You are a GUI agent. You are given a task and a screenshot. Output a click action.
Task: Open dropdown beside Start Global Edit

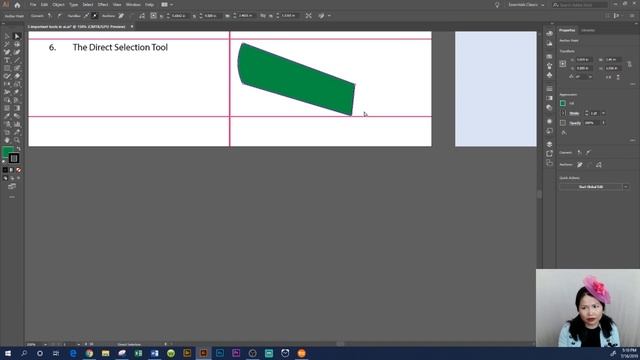(x=626, y=187)
